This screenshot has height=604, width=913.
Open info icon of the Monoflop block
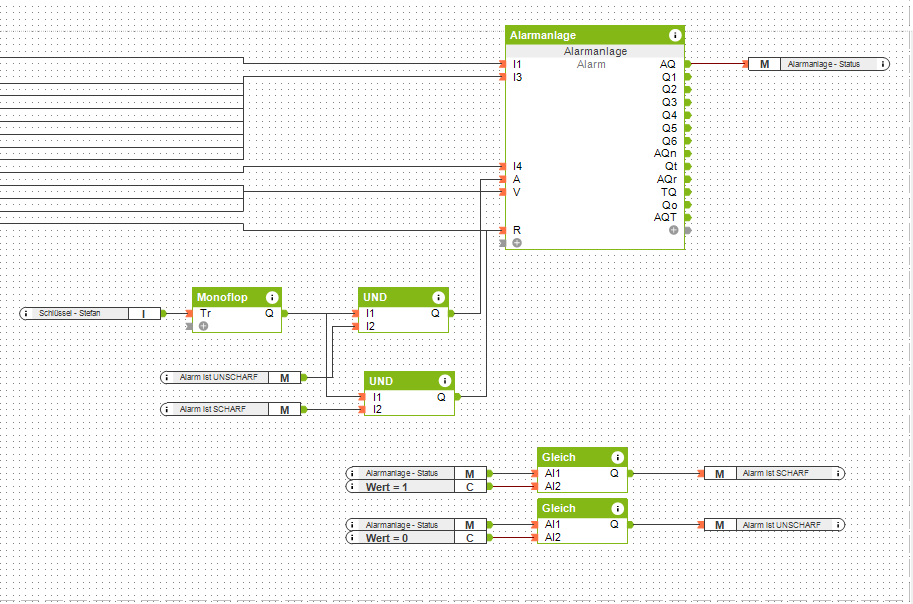click(272, 298)
